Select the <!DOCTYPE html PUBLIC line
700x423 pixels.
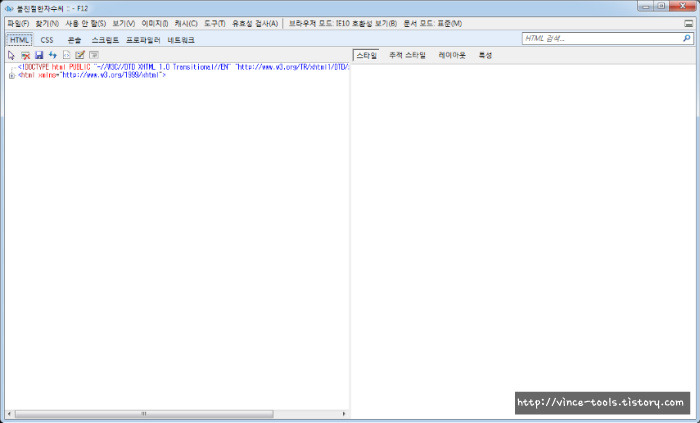tap(183, 67)
